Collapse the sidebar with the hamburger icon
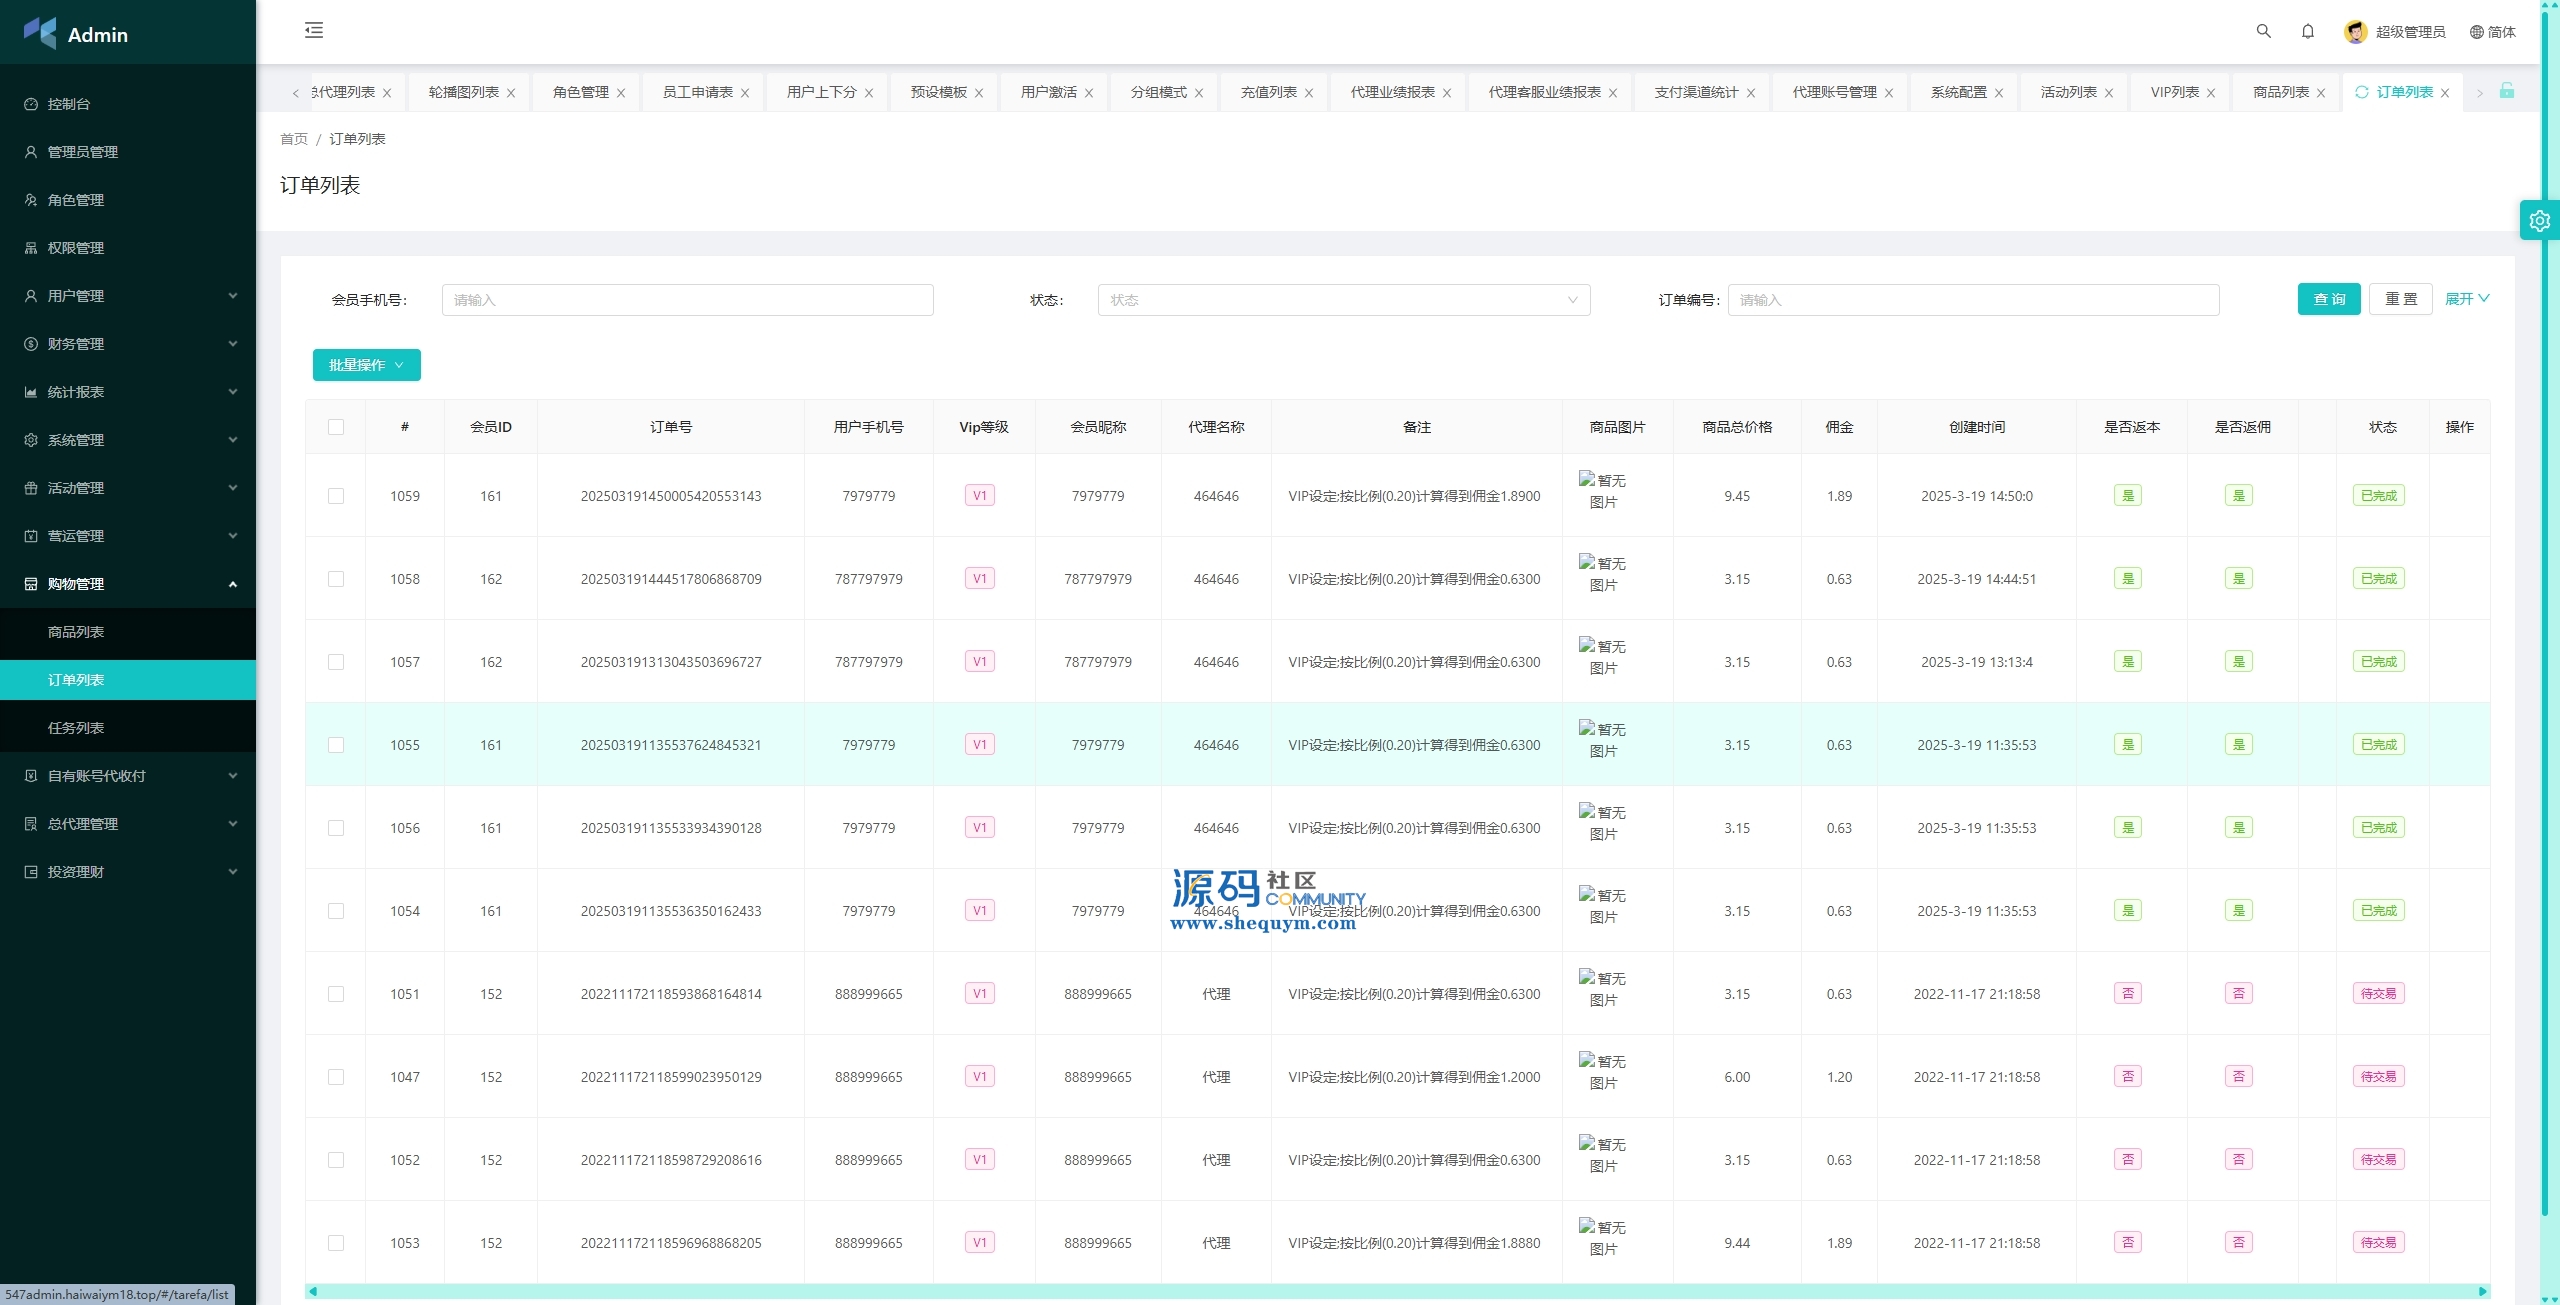 [314, 30]
